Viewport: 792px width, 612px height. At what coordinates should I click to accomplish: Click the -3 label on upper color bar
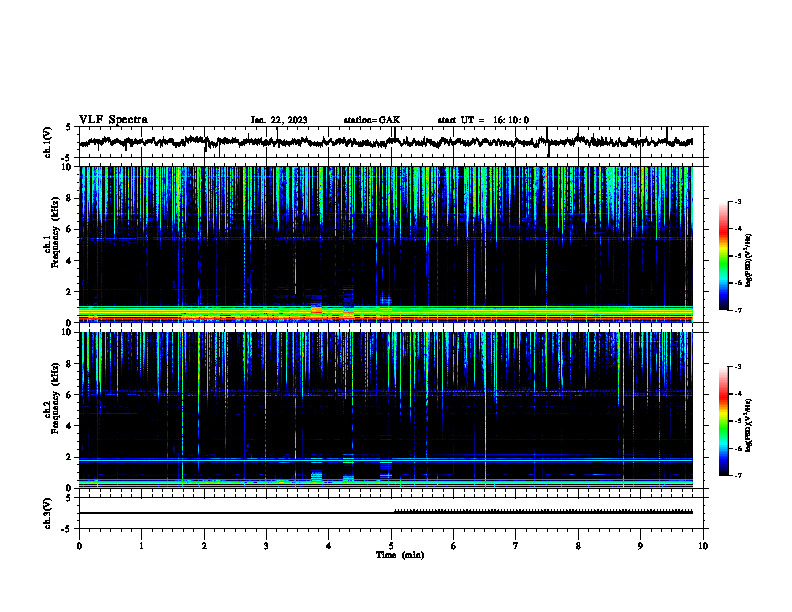(738, 201)
